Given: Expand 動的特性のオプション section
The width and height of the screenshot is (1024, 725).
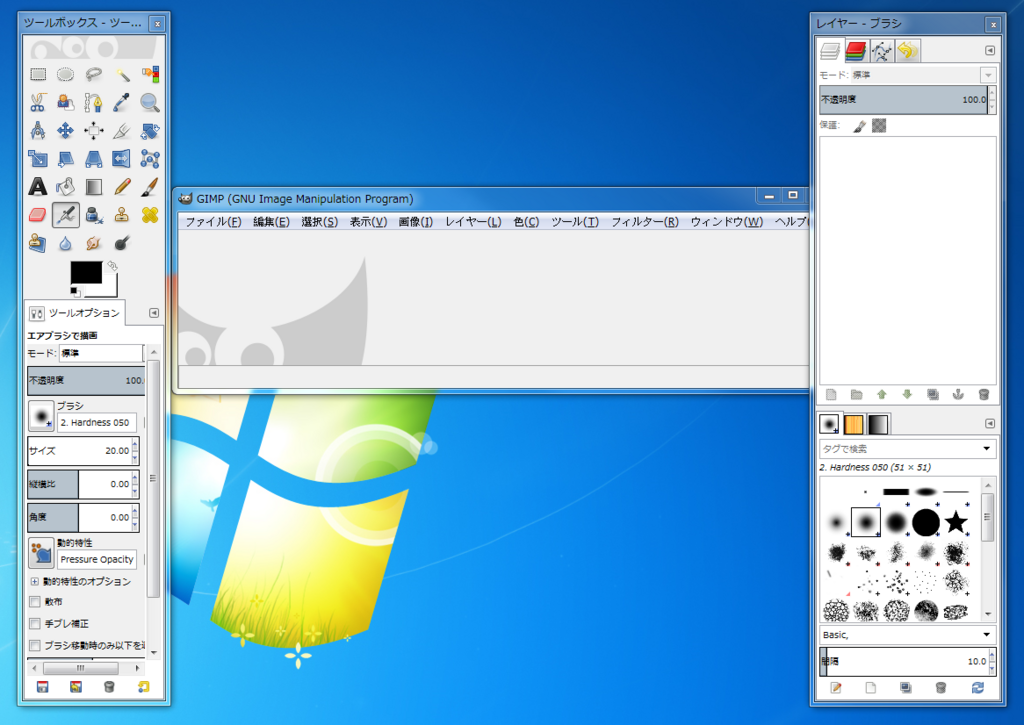Looking at the screenshot, I should pos(35,581).
